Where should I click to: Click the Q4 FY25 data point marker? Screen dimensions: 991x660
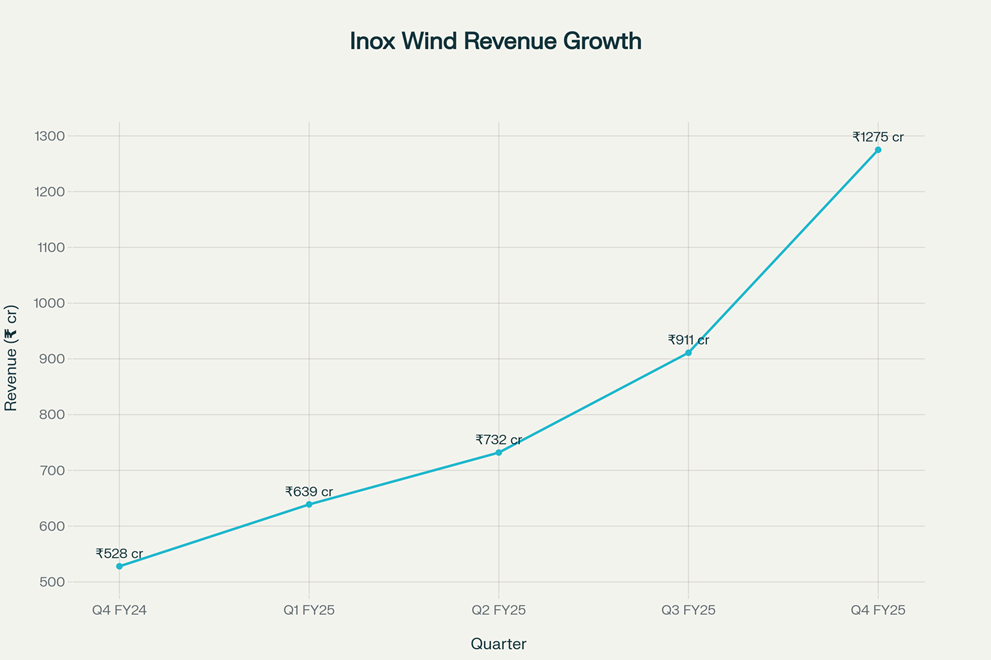878,150
